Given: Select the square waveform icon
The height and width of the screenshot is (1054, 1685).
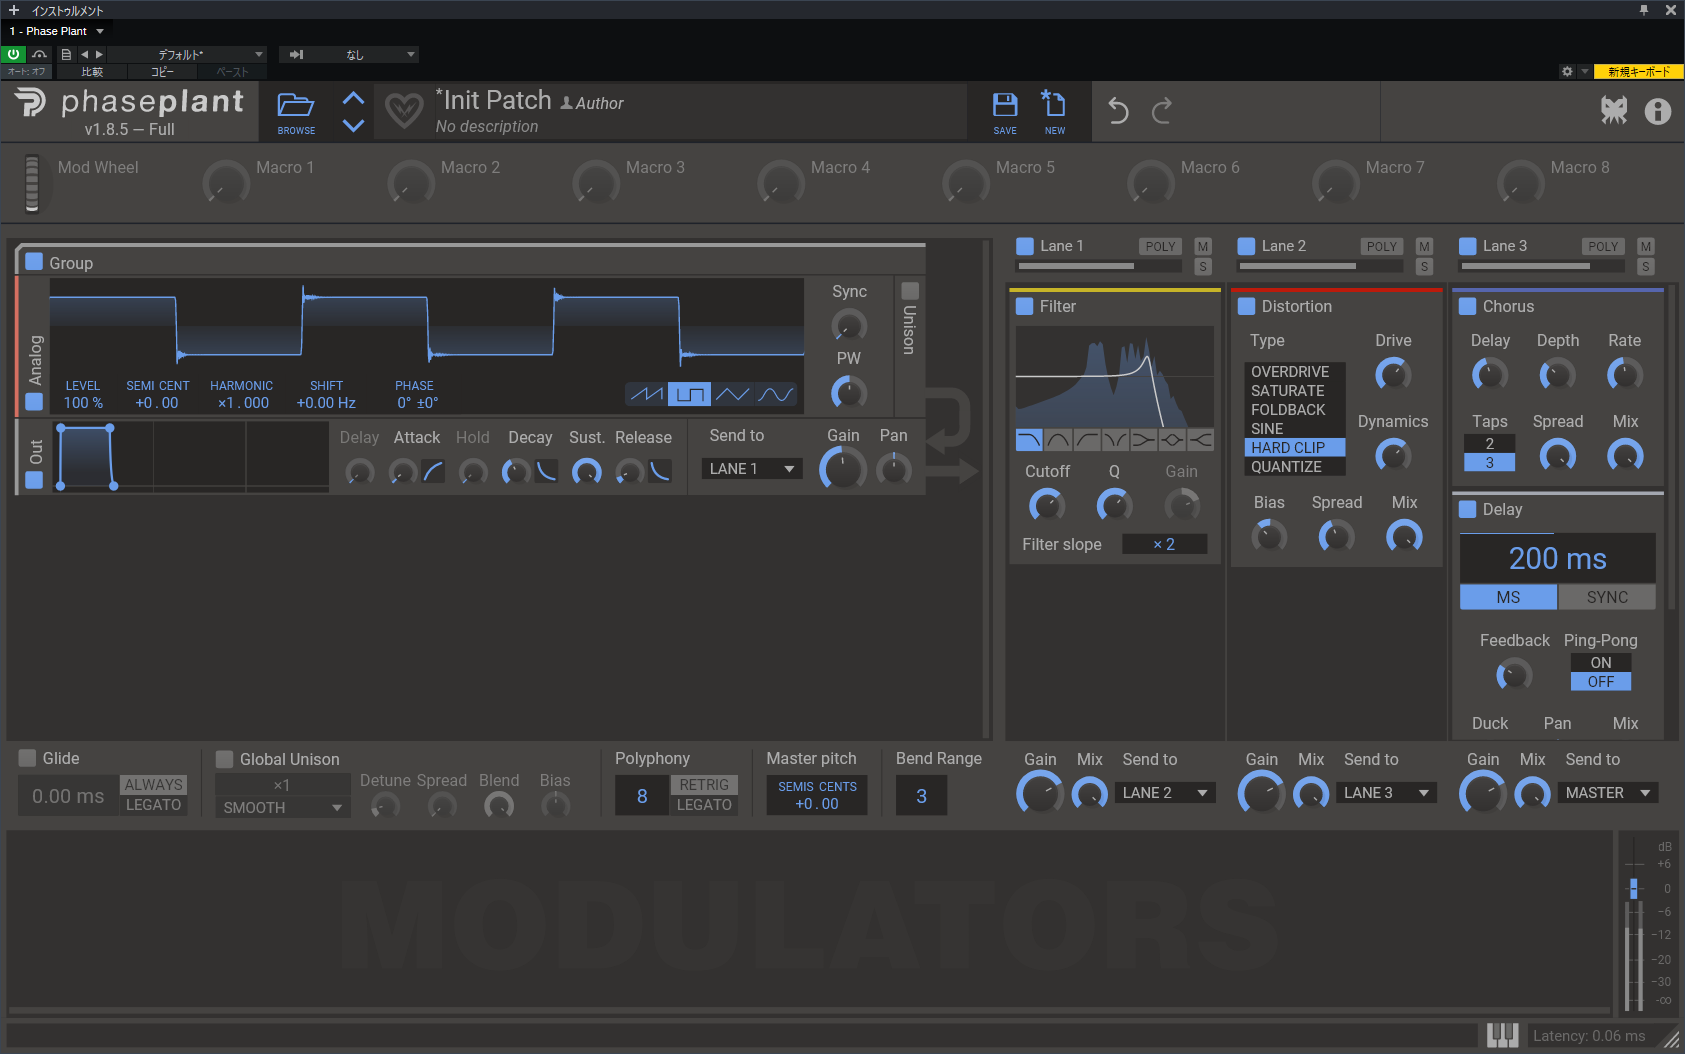Looking at the screenshot, I should pyautogui.click(x=689, y=394).
